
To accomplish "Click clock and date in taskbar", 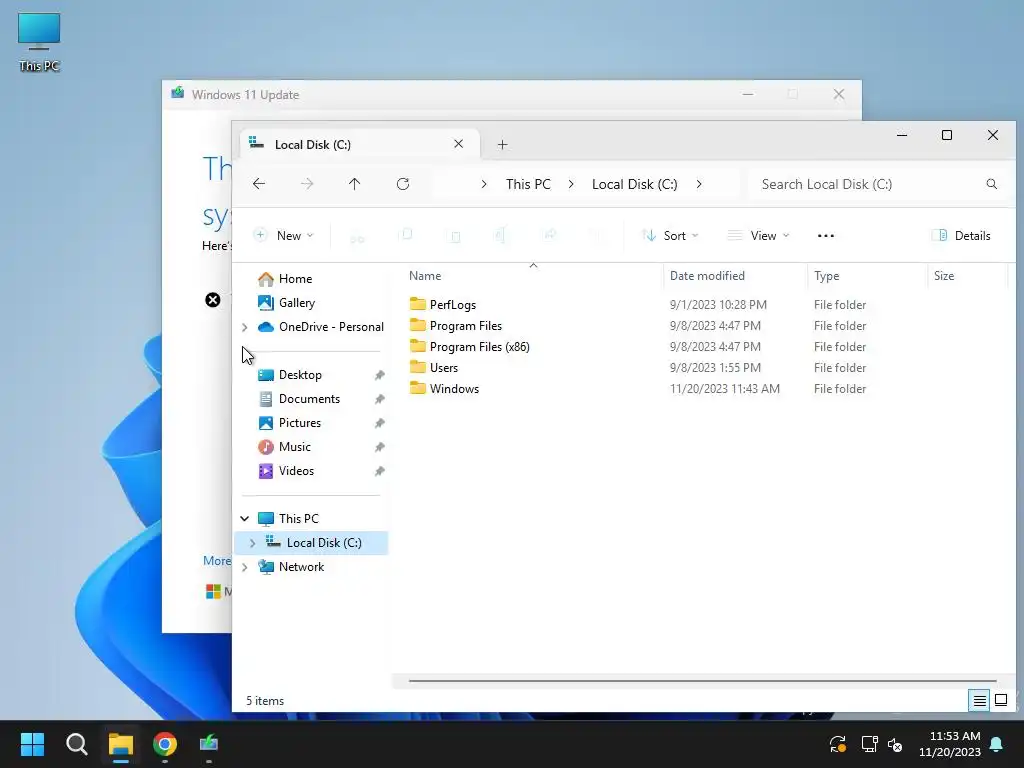I will click(950, 744).
